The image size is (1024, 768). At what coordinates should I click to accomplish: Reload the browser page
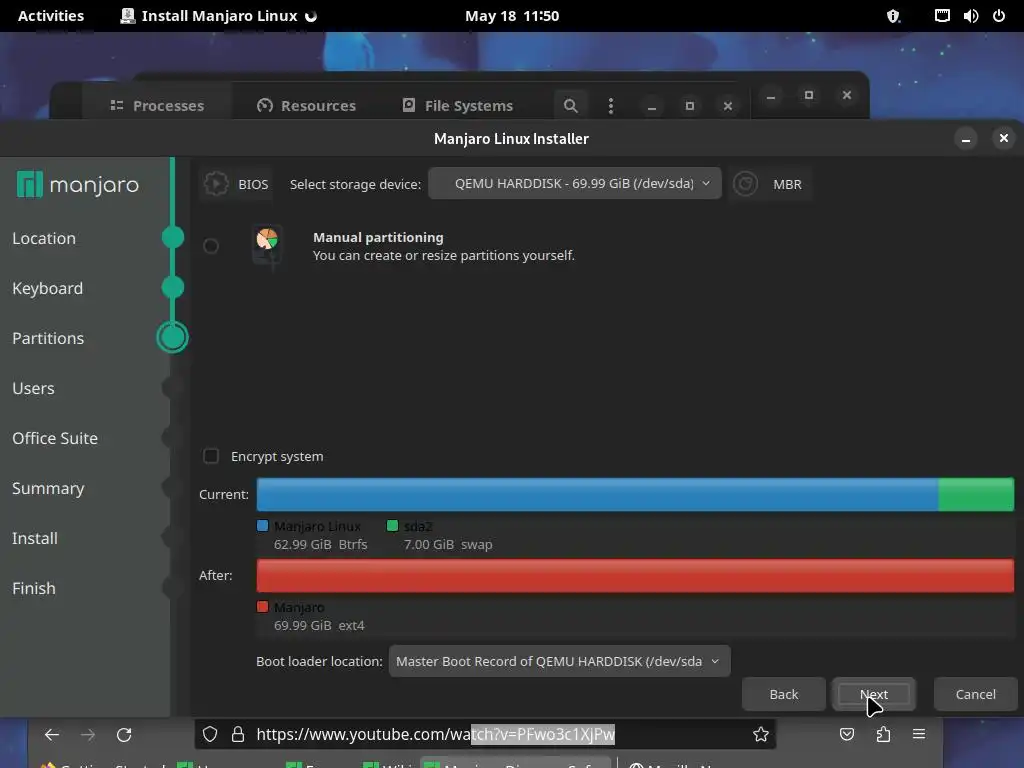(124, 735)
